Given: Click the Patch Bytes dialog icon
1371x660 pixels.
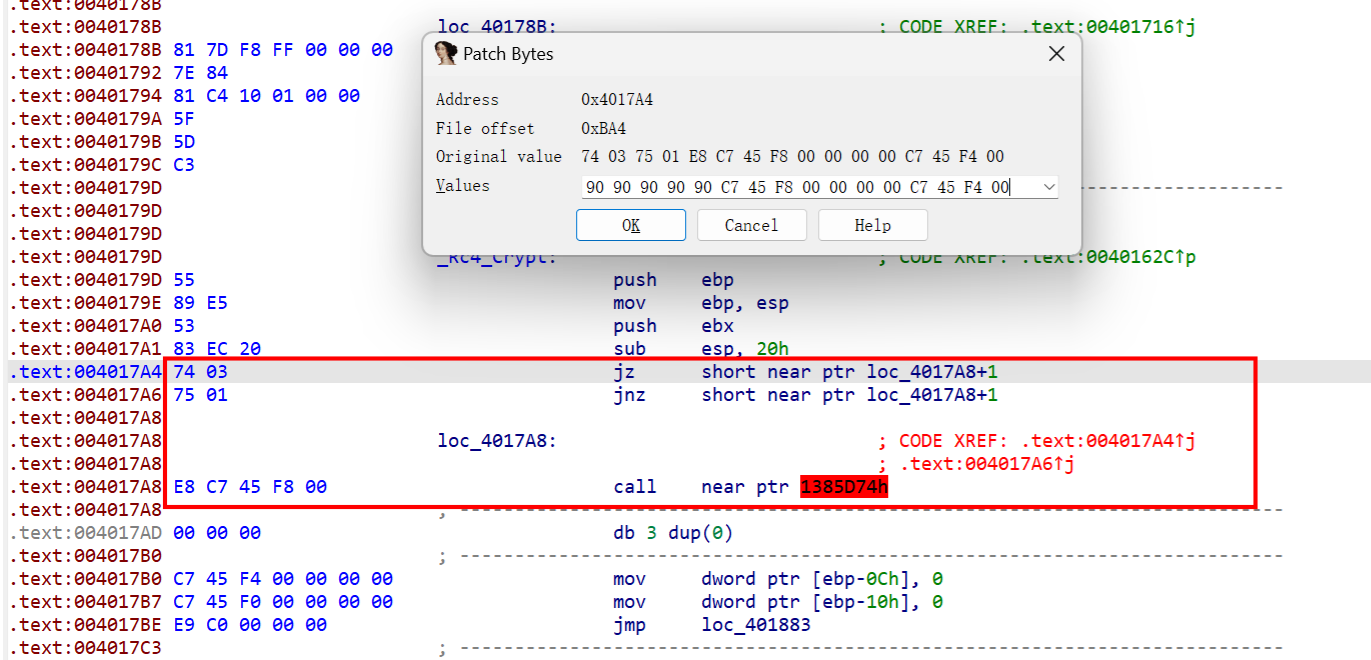Looking at the screenshot, I should click(446, 54).
